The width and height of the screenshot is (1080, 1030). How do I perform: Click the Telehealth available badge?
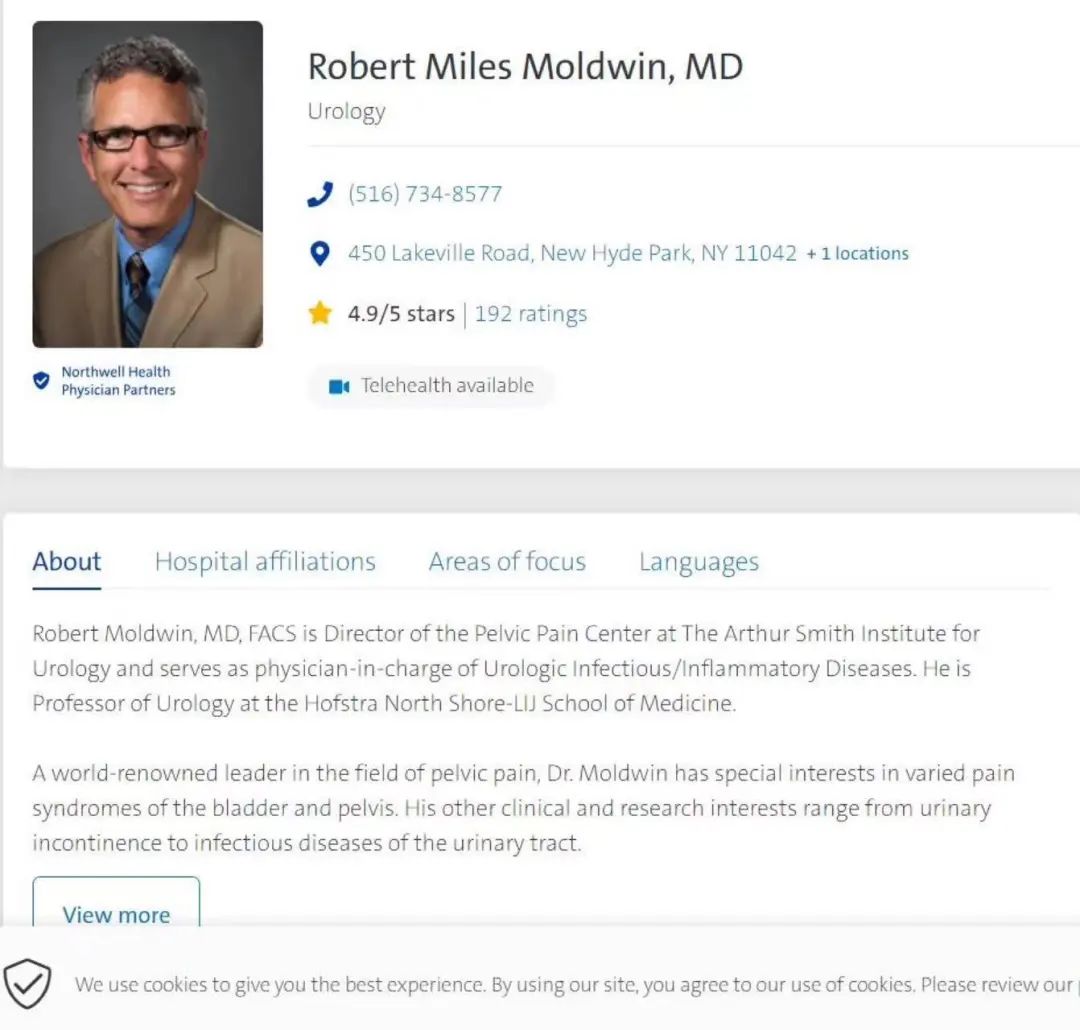point(431,386)
